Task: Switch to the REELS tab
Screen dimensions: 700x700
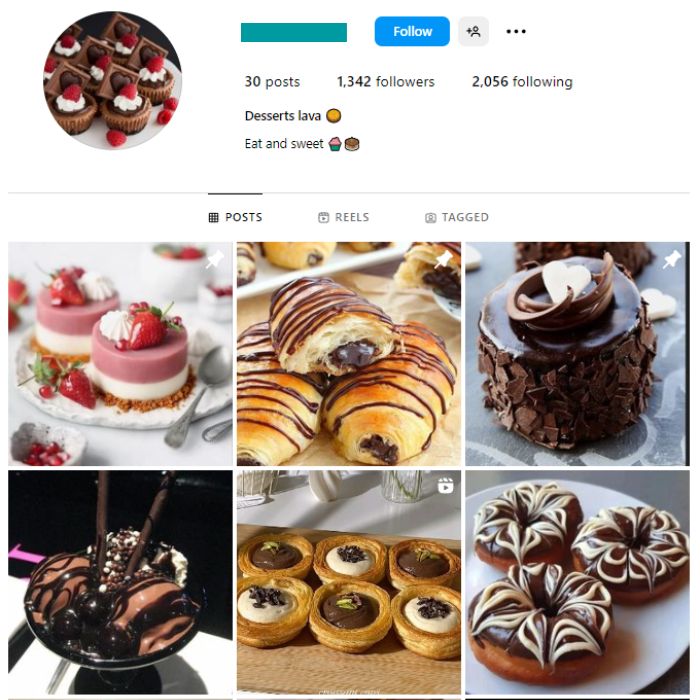Action: 343,217
